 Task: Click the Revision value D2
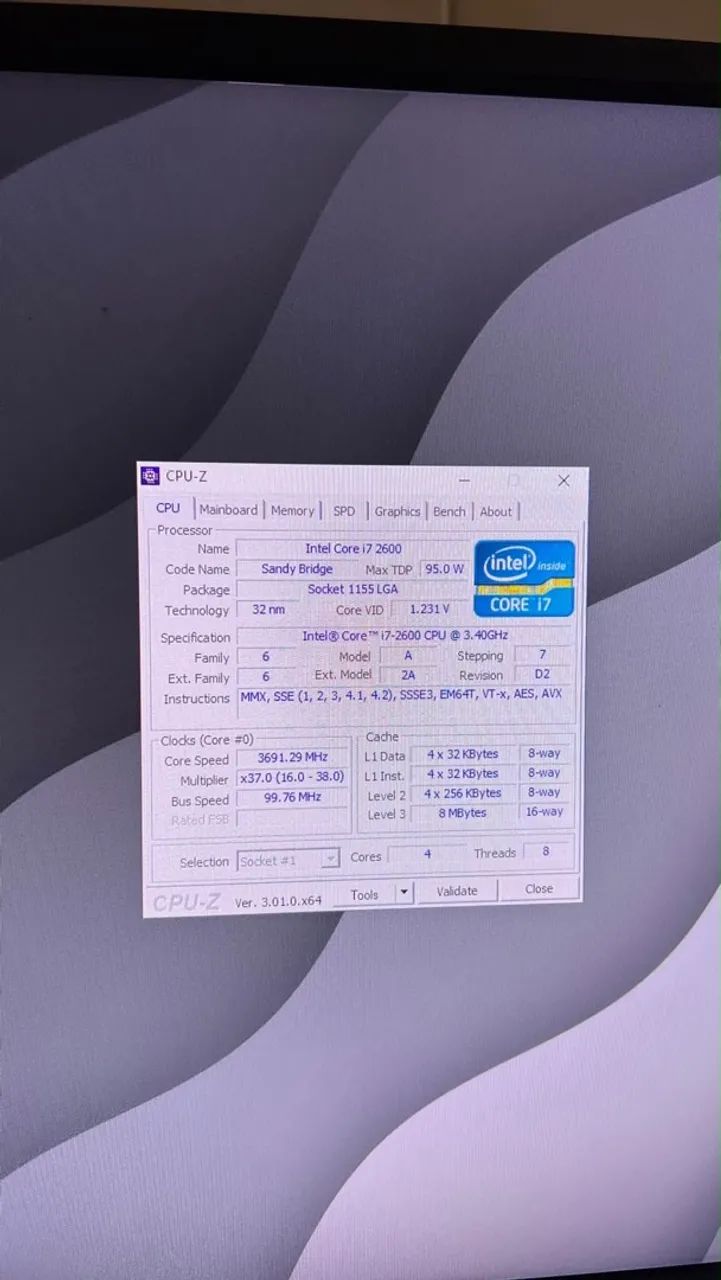pos(543,674)
